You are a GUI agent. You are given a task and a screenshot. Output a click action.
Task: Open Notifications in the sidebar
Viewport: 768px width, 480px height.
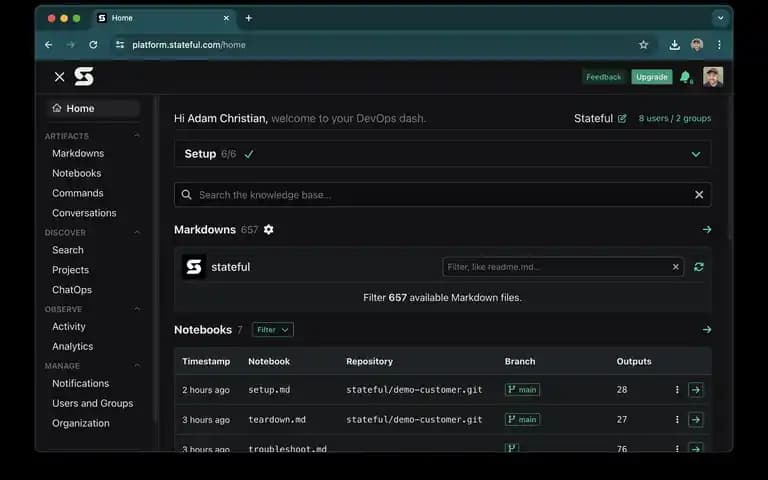click(80, 384)
